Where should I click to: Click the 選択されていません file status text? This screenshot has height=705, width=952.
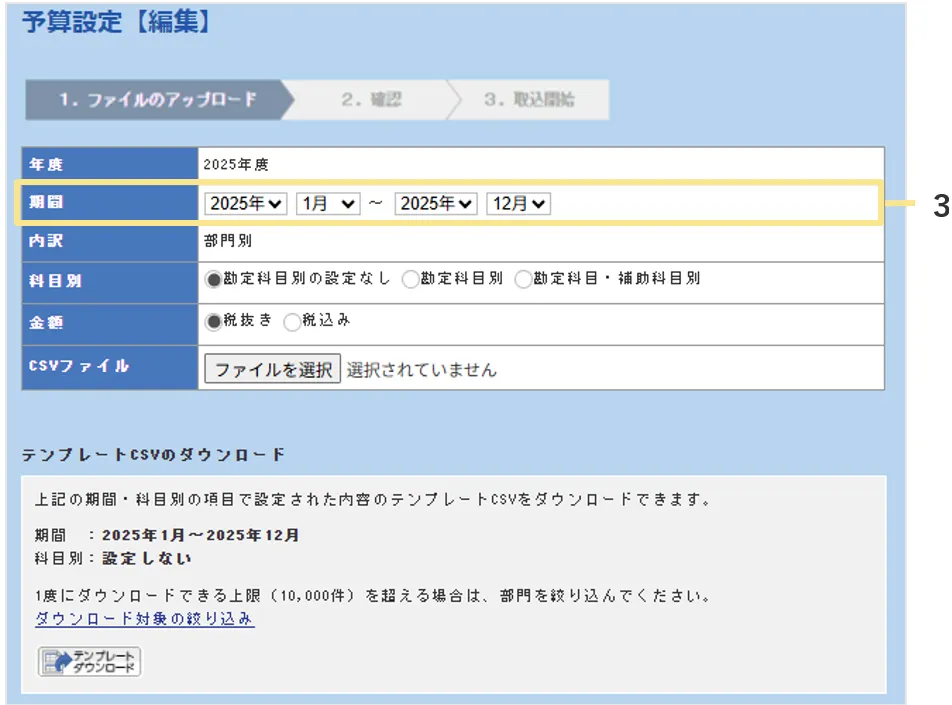[421, 369]
